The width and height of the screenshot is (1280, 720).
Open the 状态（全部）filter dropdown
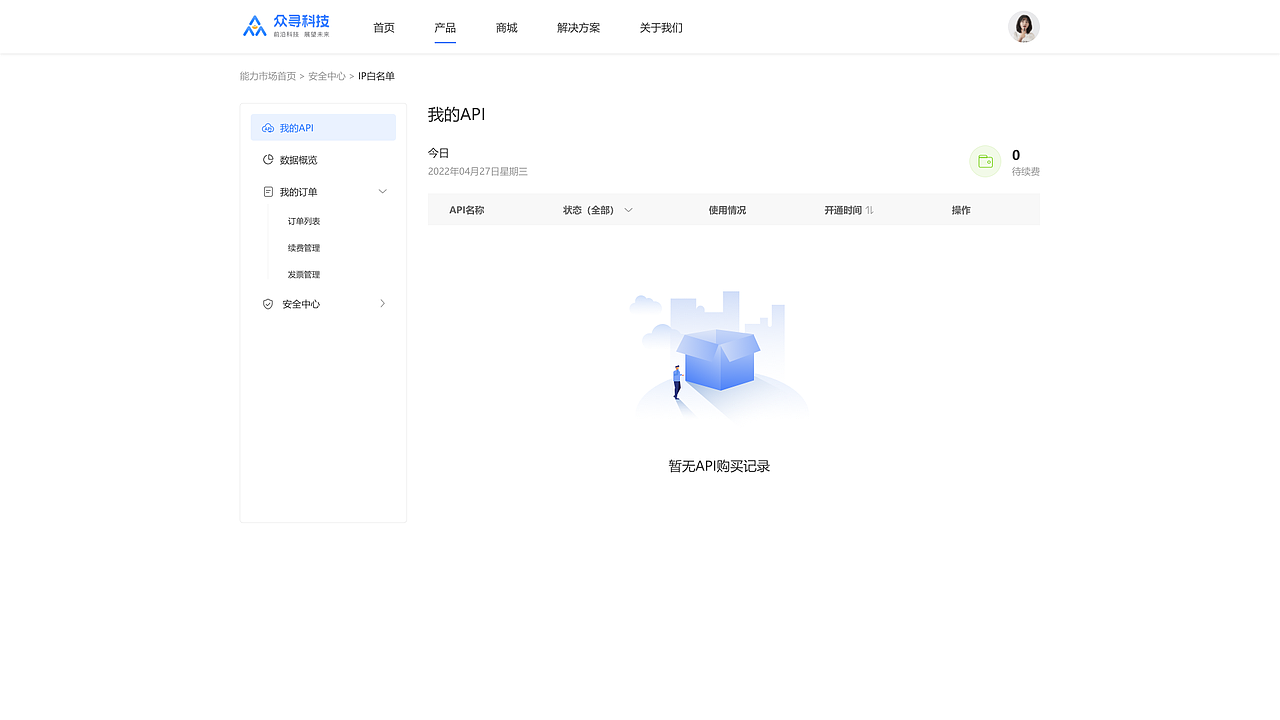coord(597,210)
